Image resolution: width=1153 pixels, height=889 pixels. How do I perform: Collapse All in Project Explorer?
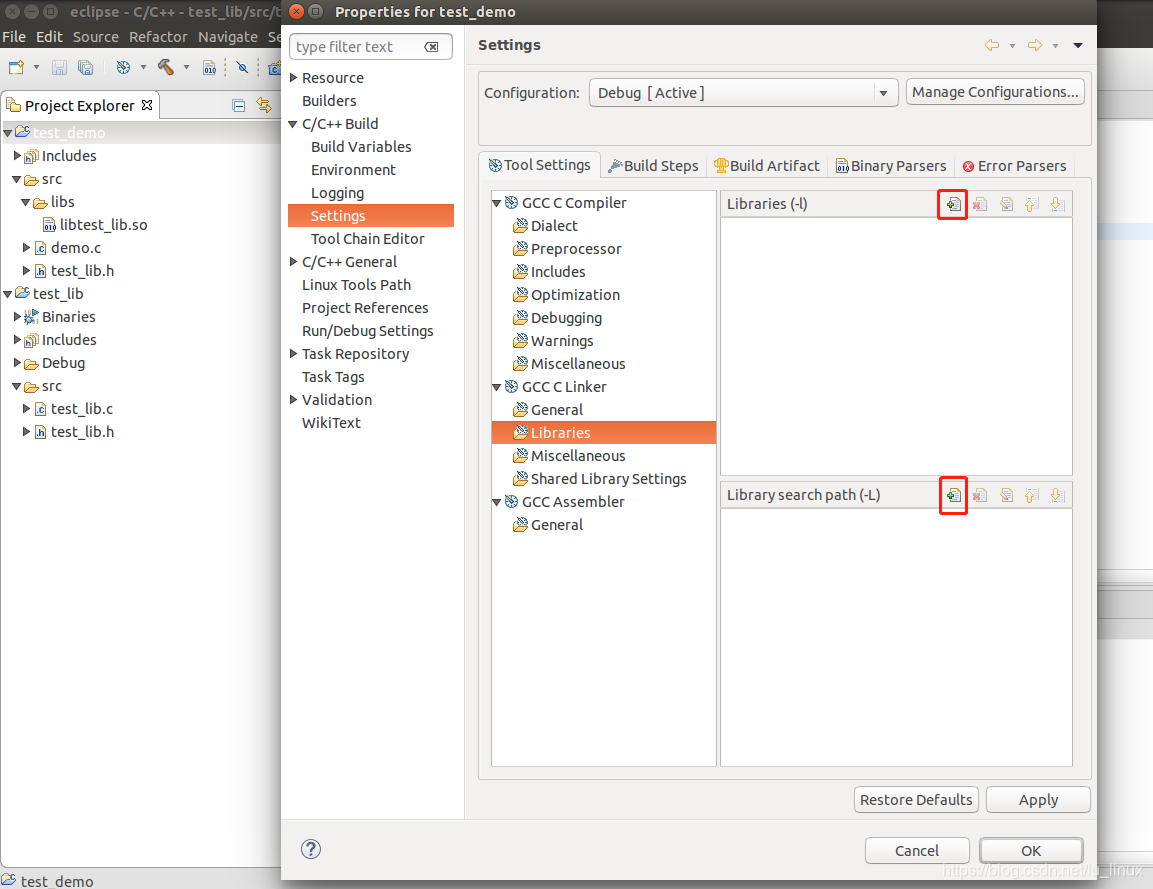pyautogui.click(x=238, y=106)
